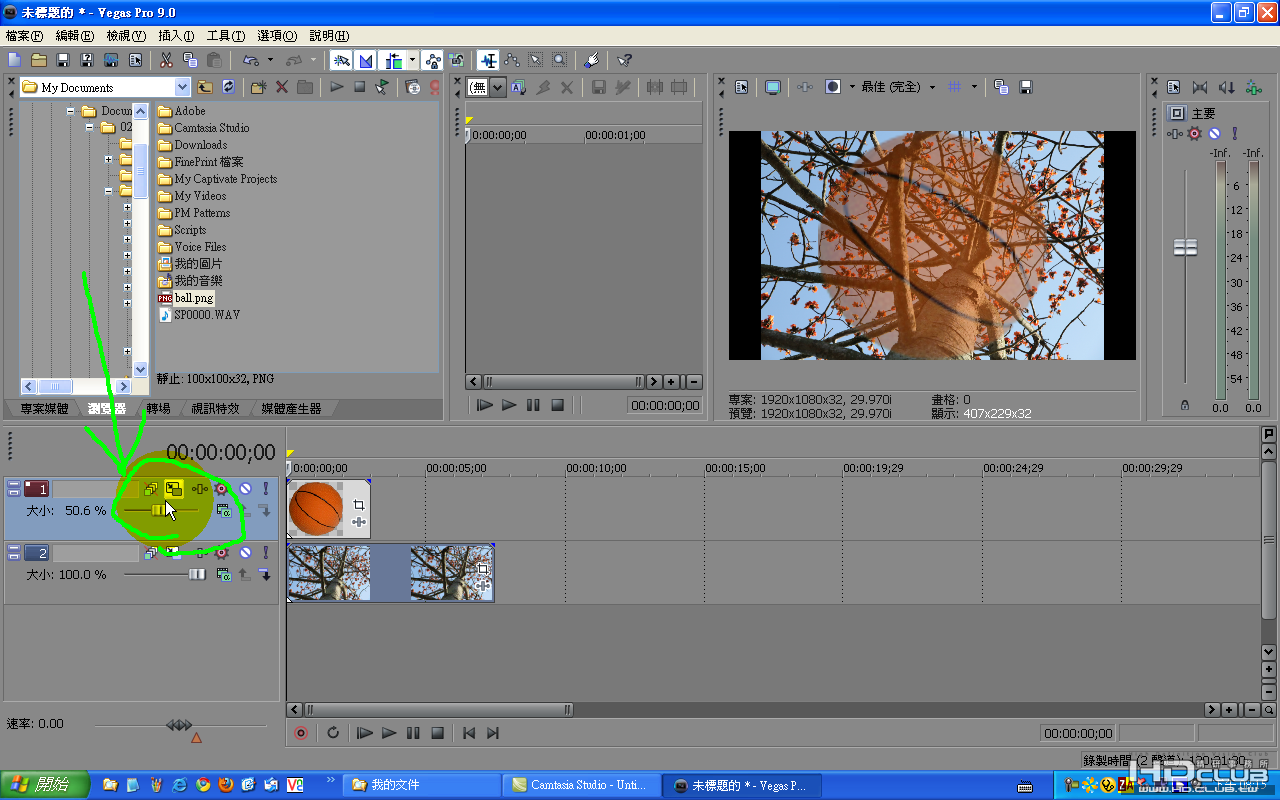The height and width of the screenshot is (800, 1280).
Task: Toggle loop playback under the timeline
Action: pyautogui.click(x=333, y=733)
